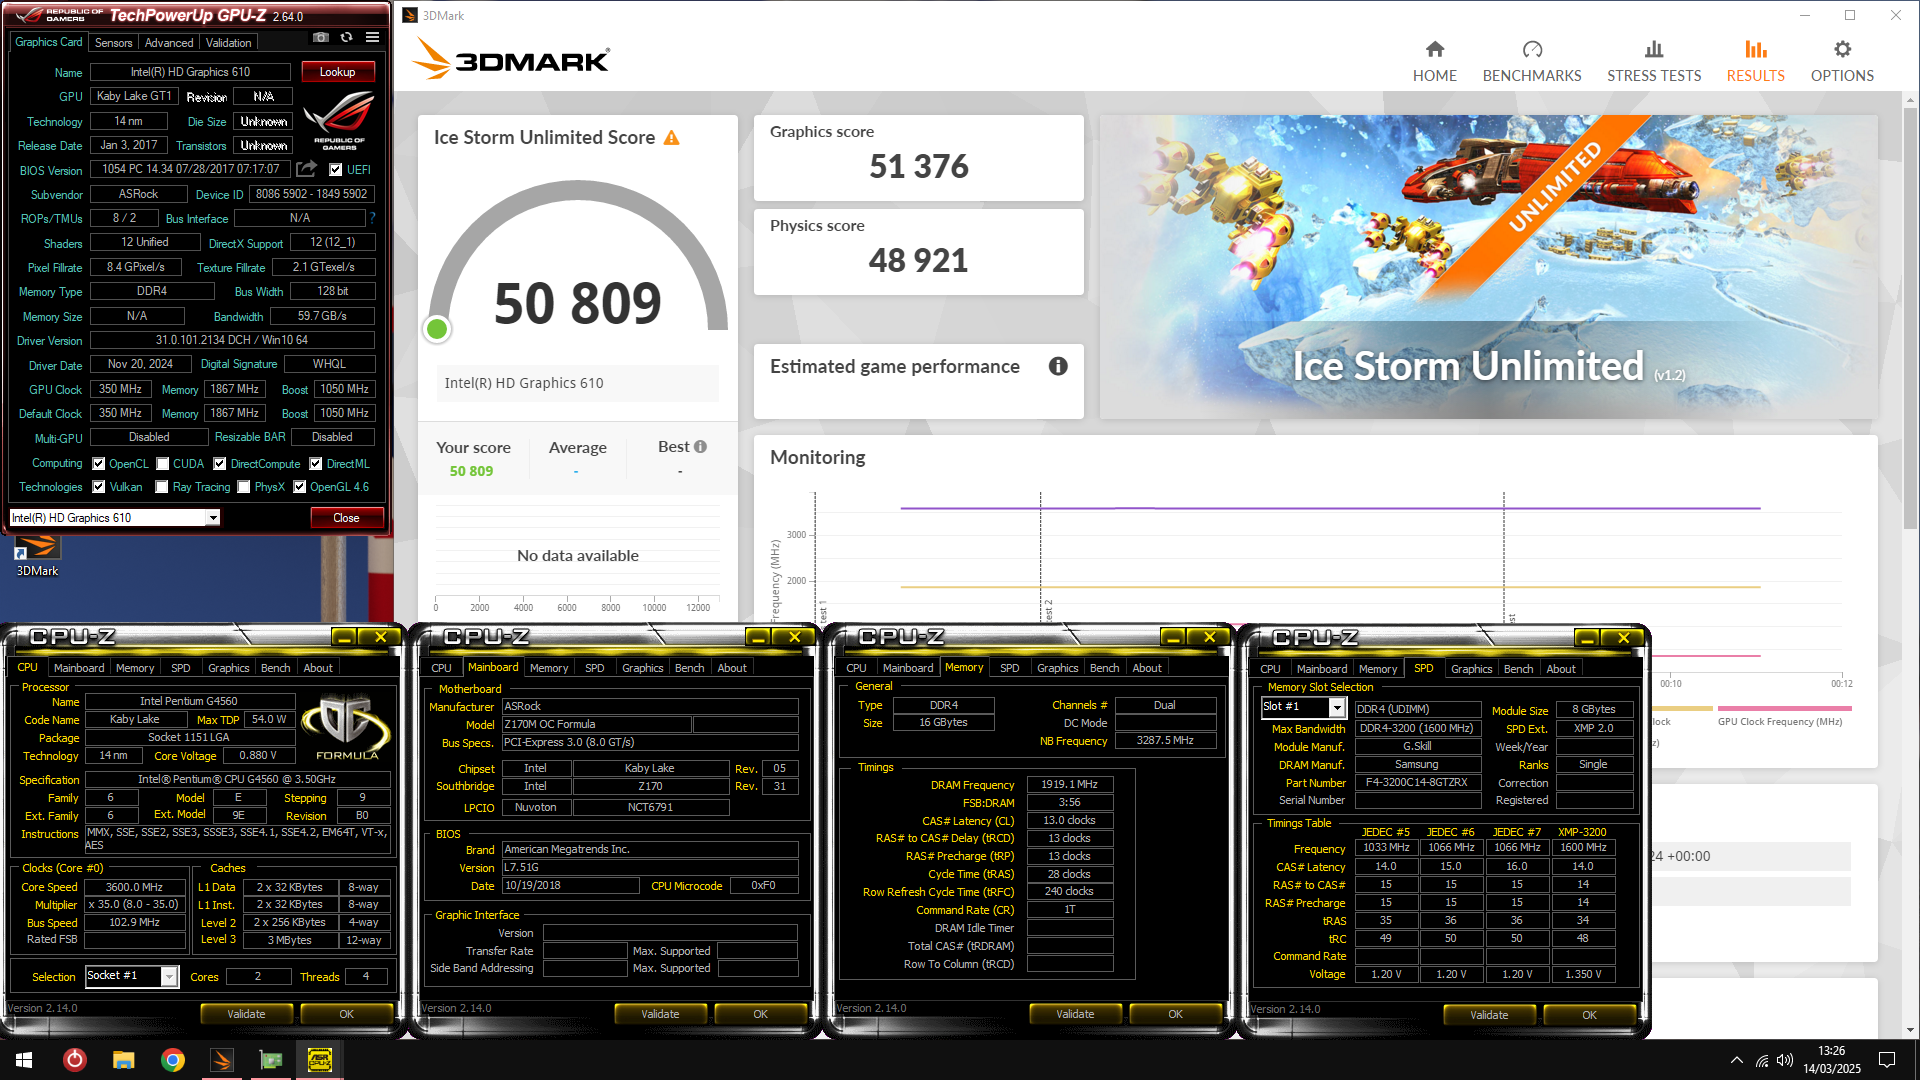Viewport: 1920px width, 1080px height.
Task: Switch to the GPU-Z Validation tab
Action: [229, 43]
